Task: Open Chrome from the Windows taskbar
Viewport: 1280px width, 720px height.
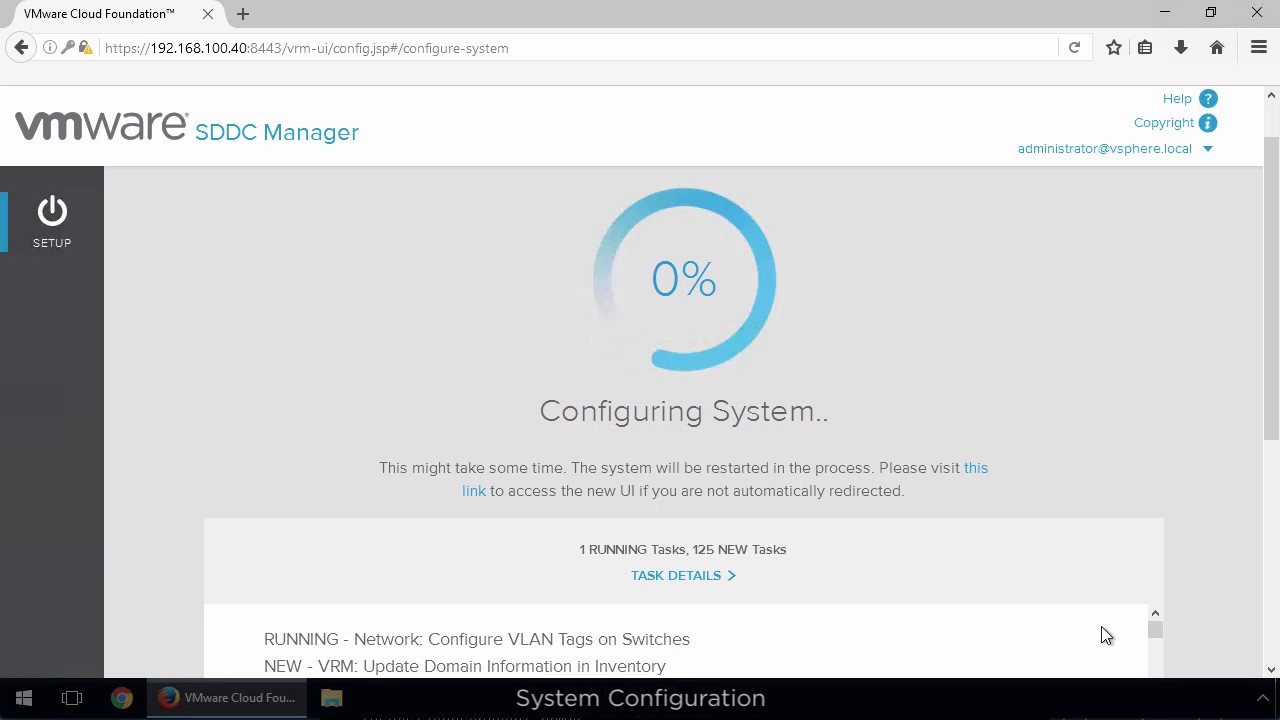Action: [121, 698]
